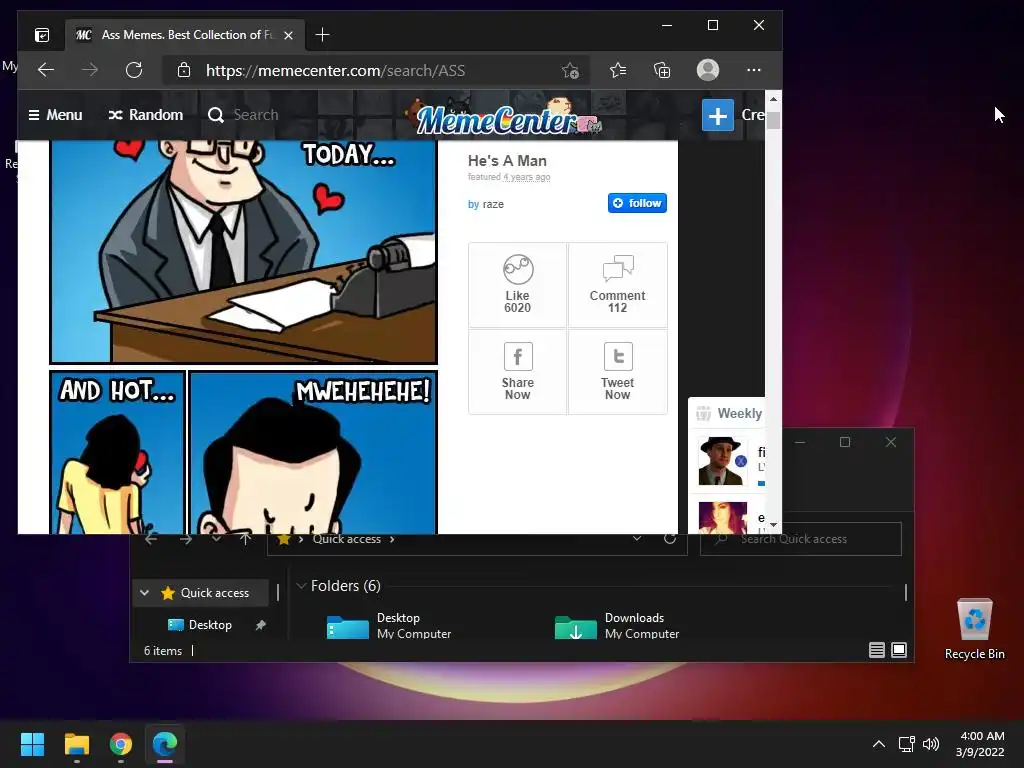Open Comment 112 section
This screenshot has width=1024, height=768.
[x=618, y=285]
